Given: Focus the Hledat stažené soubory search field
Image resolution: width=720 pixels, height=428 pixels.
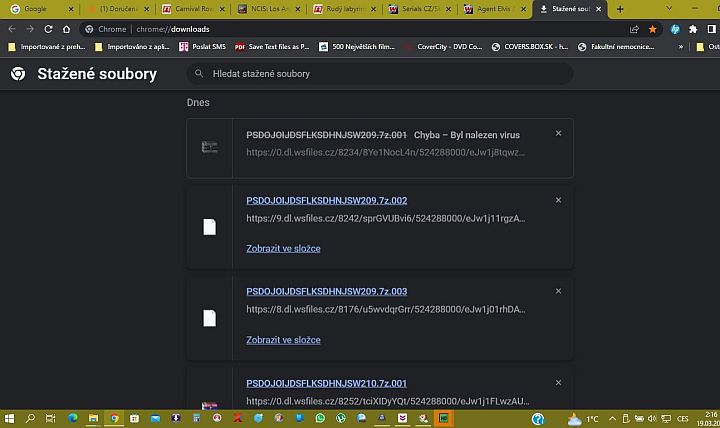Looking at the screenshot, I should pyautogui.click(x=380, y=73).
